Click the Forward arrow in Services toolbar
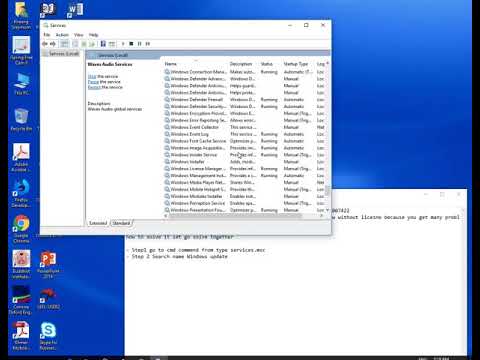The width and height of the screenshot is (480, 360). pos(53,44)
